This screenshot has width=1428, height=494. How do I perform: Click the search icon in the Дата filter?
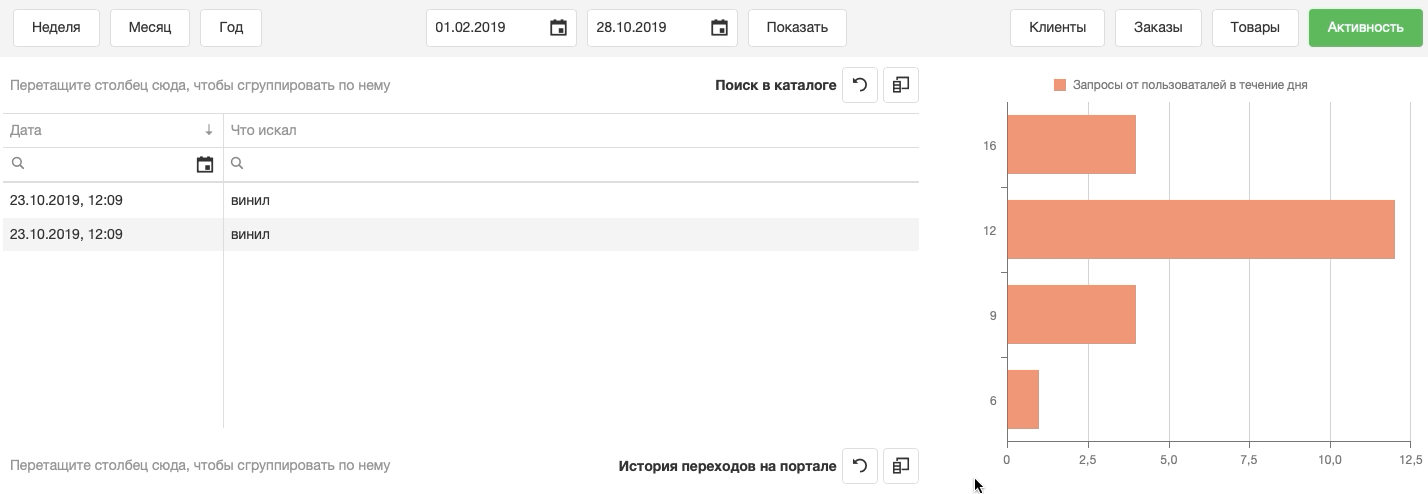coord(18,163)
